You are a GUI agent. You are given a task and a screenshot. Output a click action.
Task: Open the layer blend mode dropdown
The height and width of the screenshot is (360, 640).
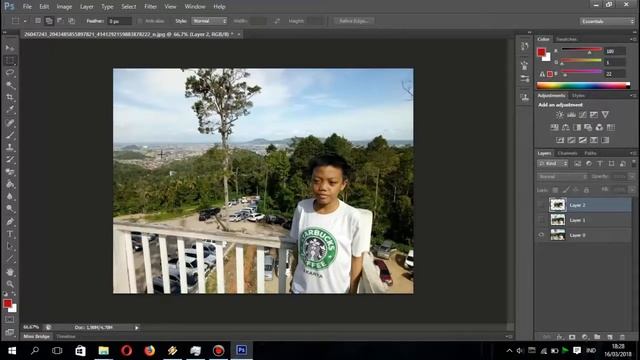pos(562,177)
